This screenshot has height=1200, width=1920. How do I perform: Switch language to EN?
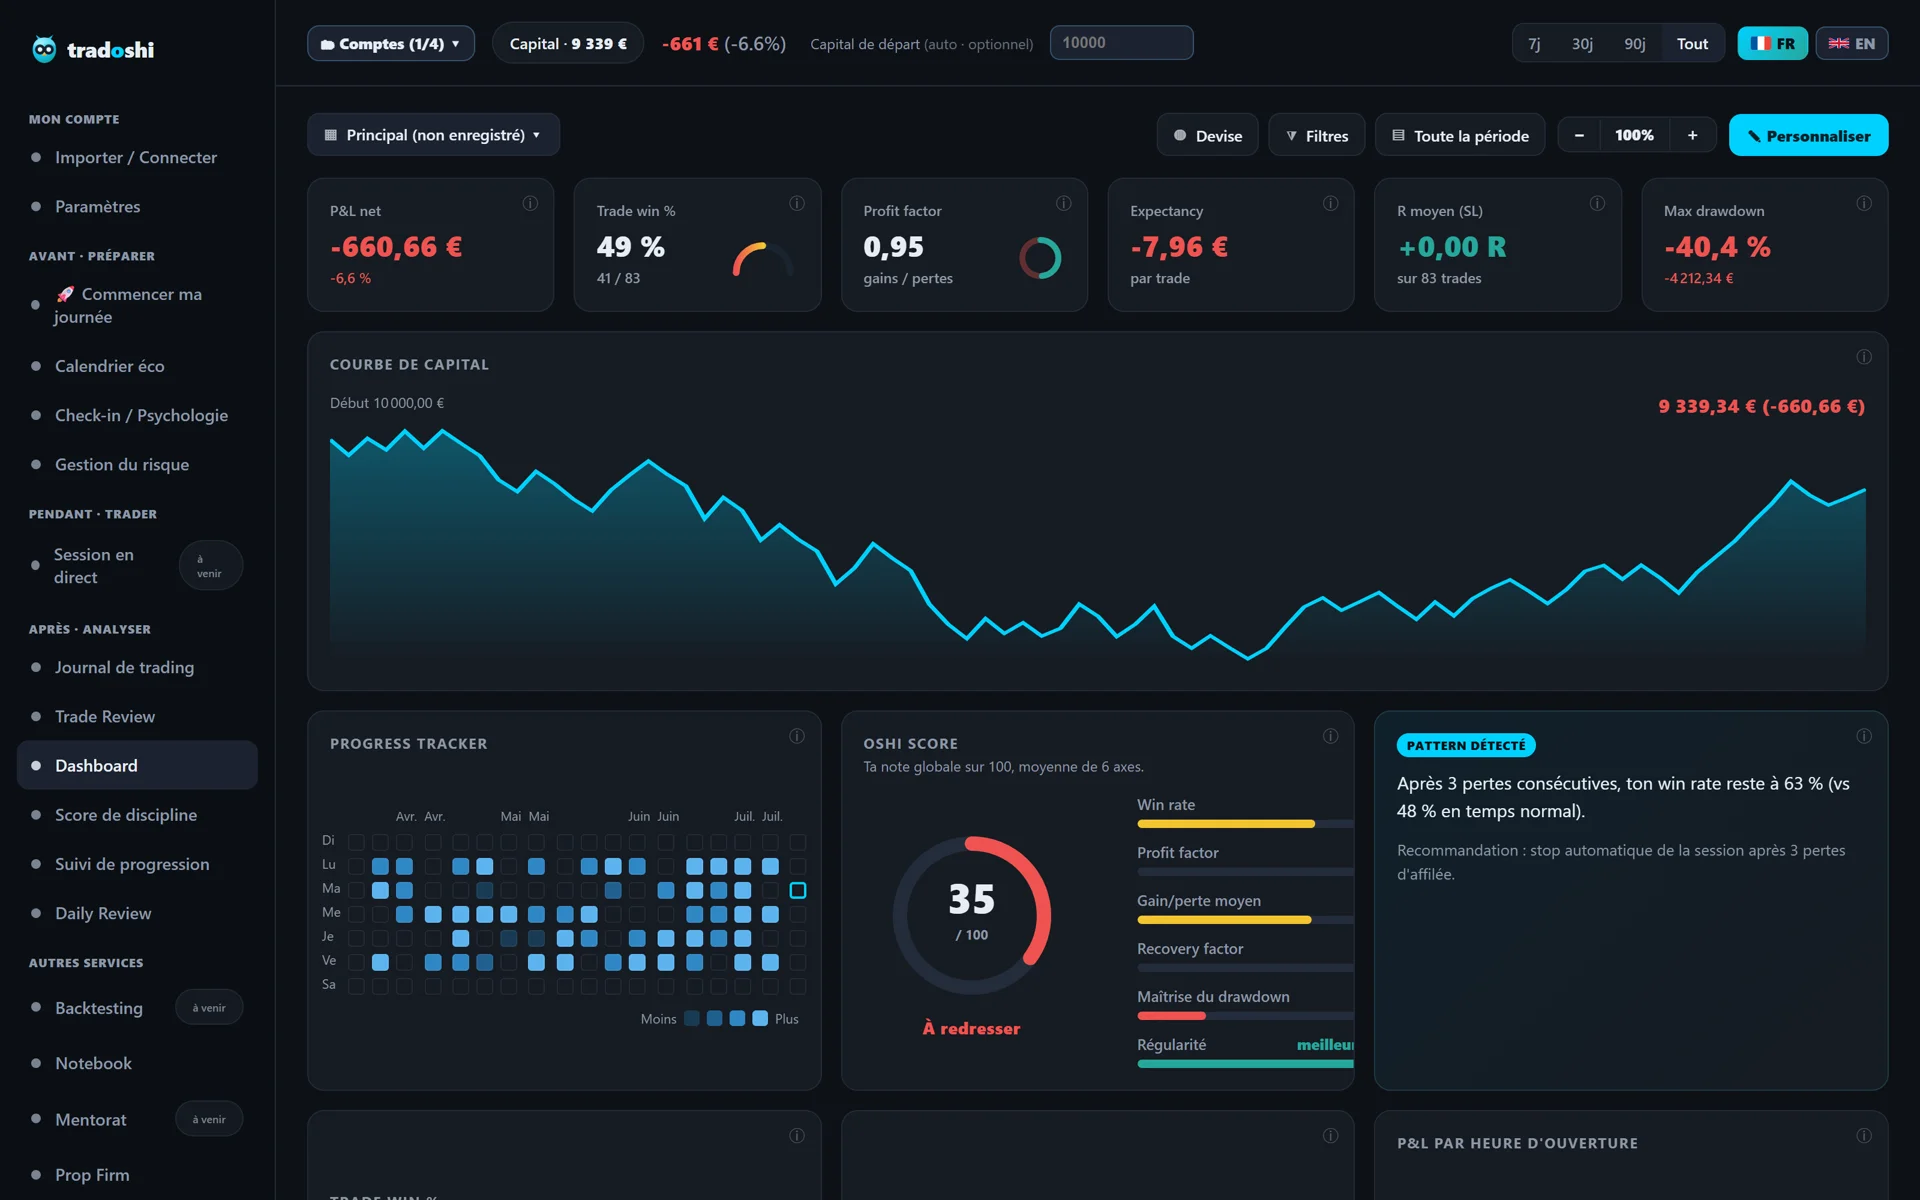(1852, 43)
